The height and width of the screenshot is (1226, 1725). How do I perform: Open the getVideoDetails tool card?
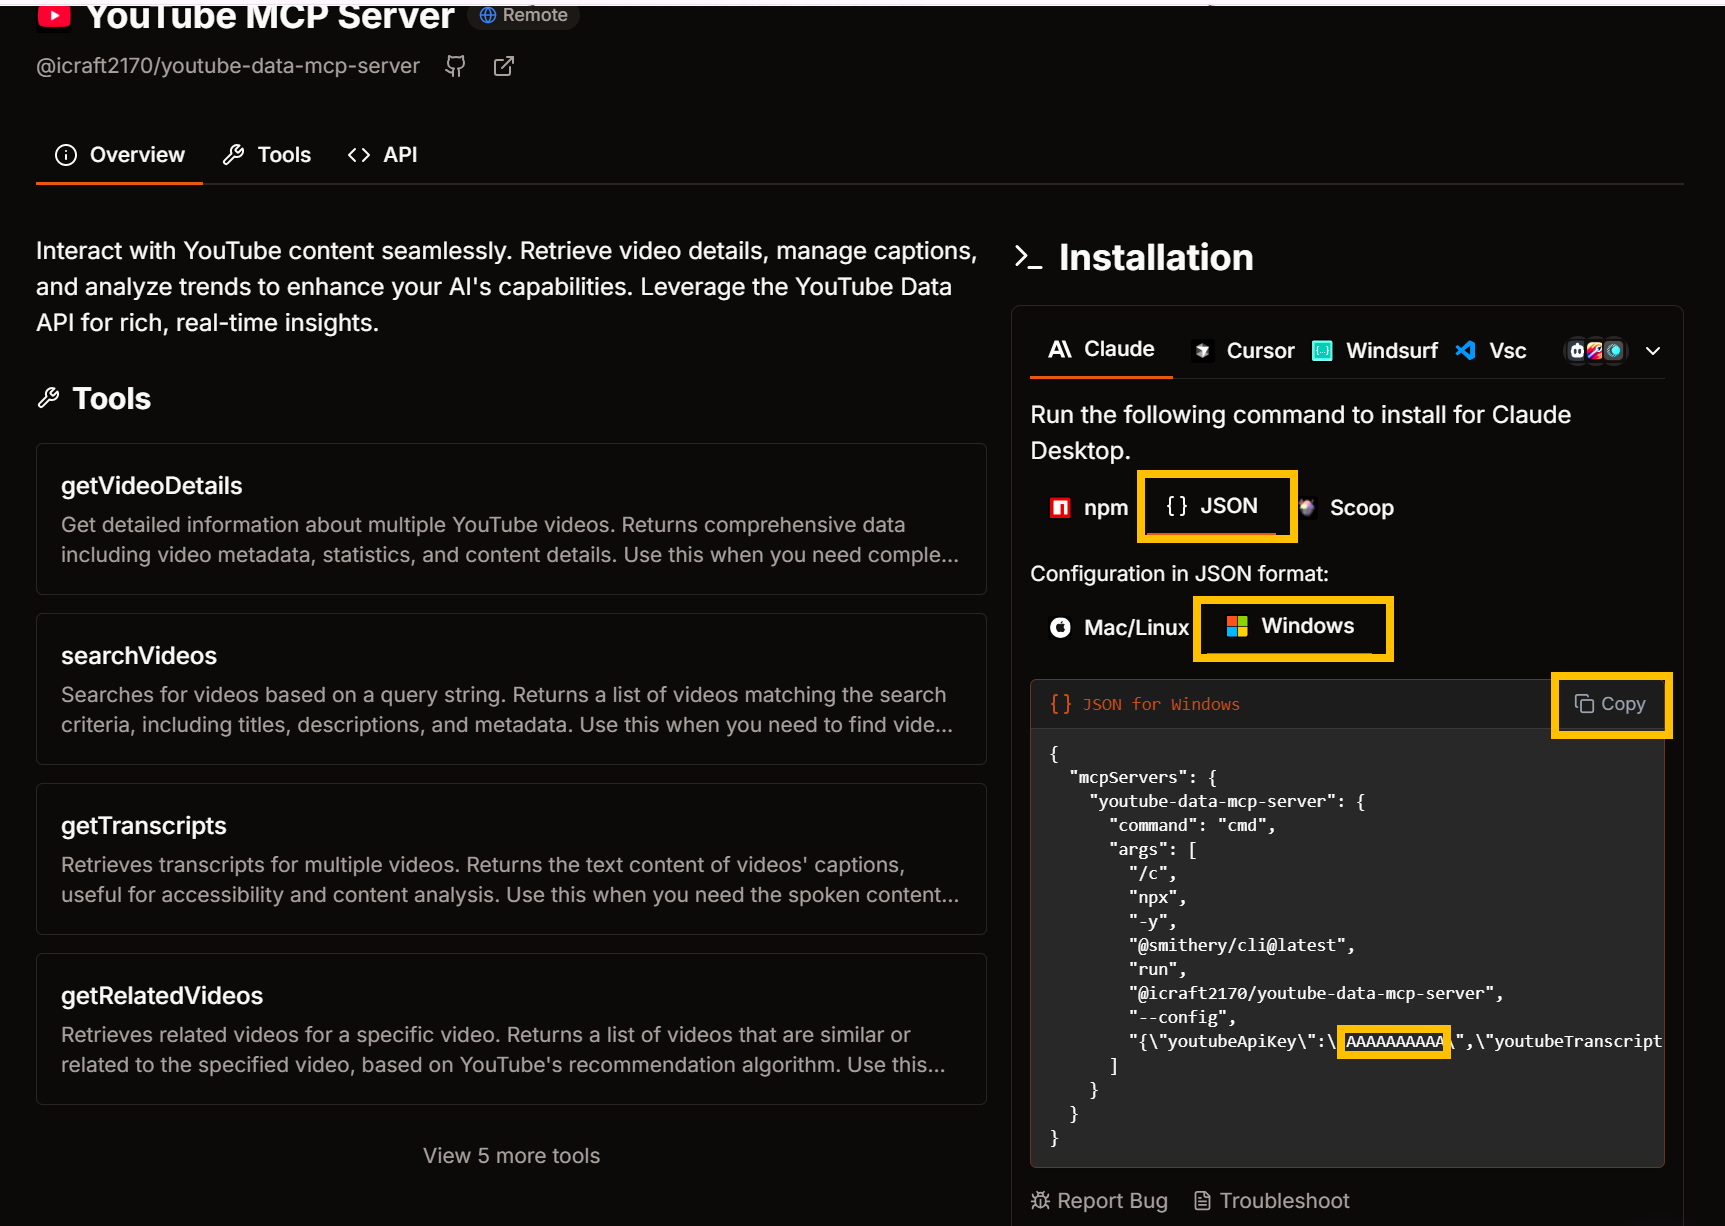pyautogui.click(x=511, y=519)
